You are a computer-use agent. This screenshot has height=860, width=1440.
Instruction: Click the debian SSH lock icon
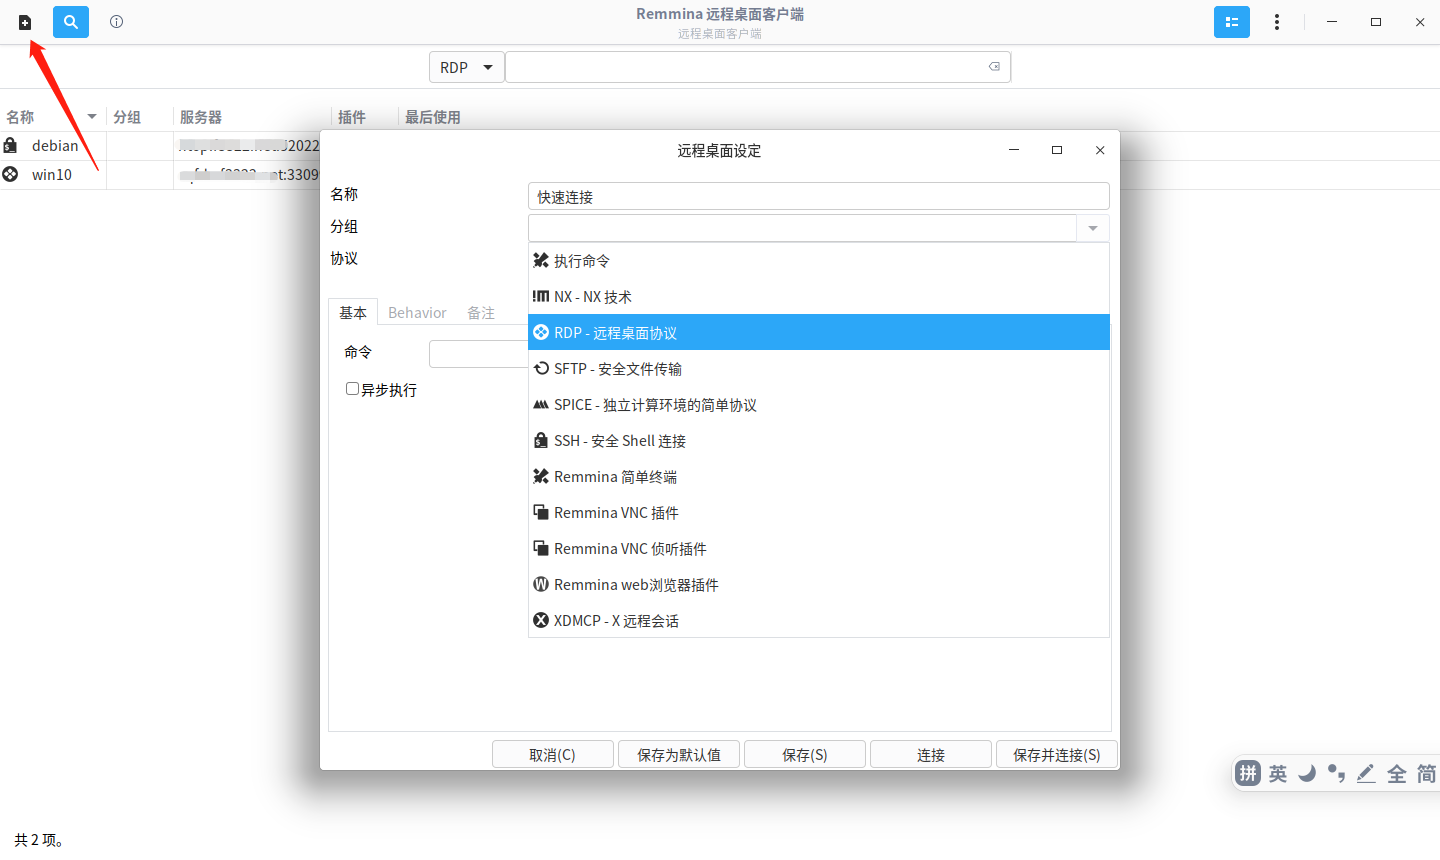click(x=10, y=146)
